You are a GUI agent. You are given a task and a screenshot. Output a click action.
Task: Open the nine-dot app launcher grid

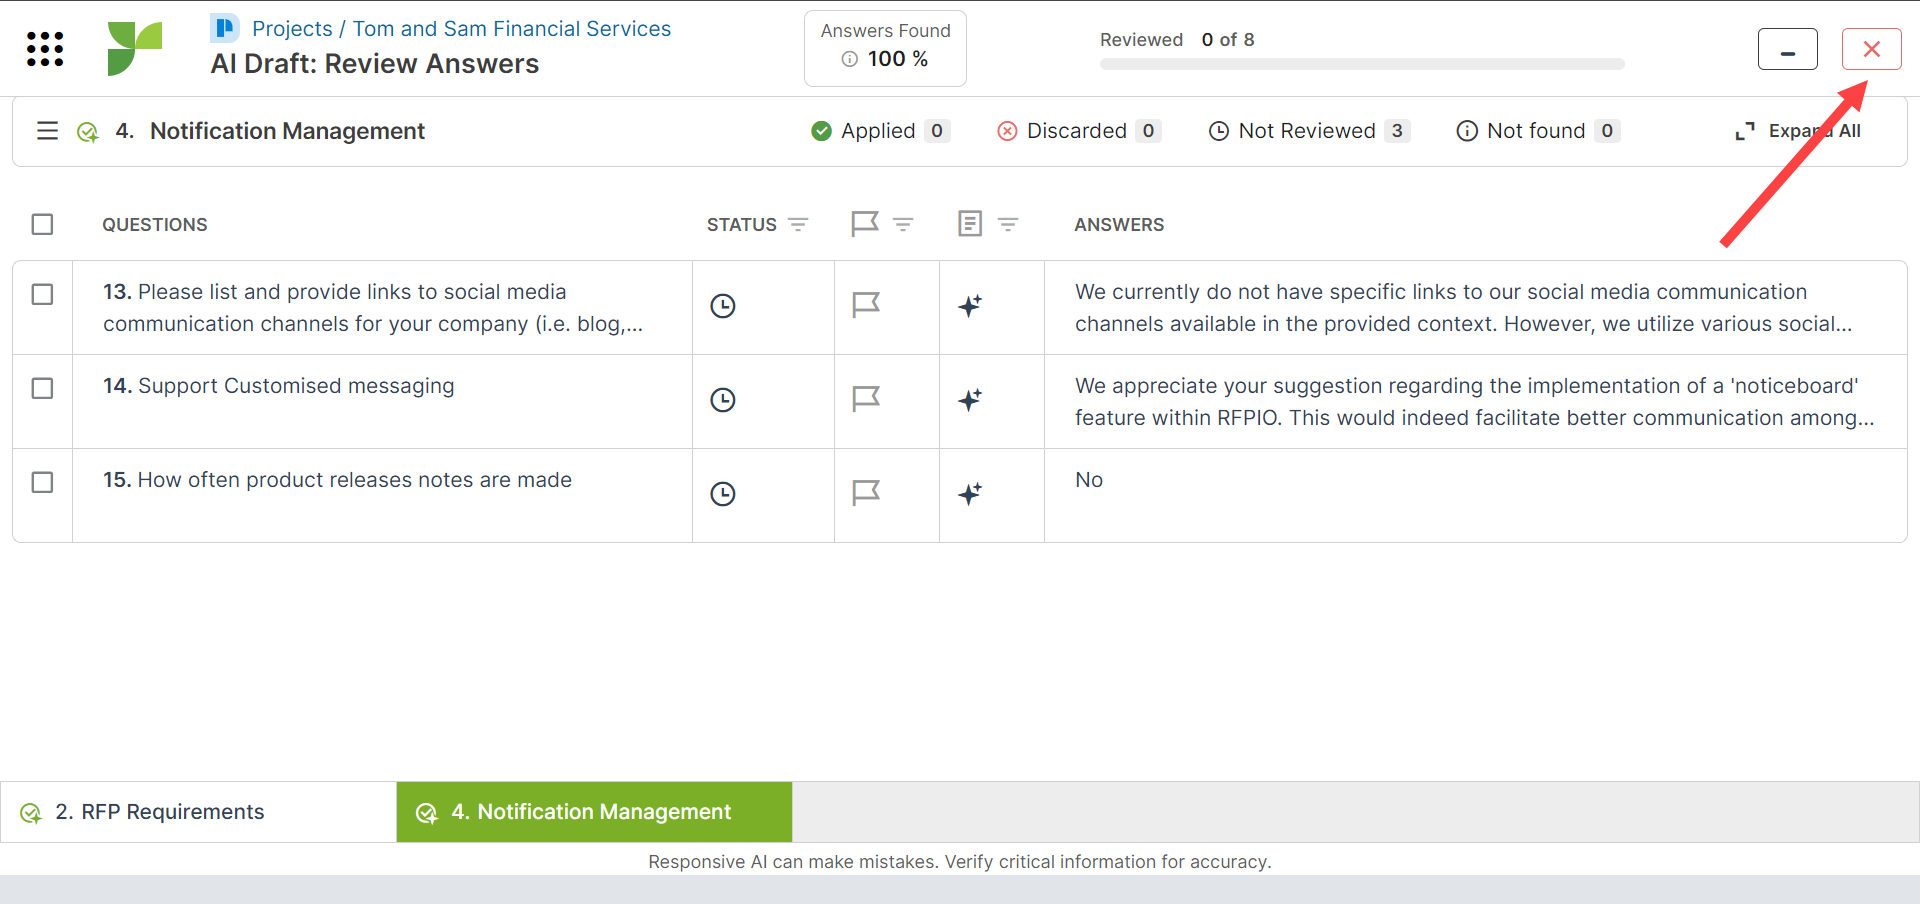[x=45, y=48]
